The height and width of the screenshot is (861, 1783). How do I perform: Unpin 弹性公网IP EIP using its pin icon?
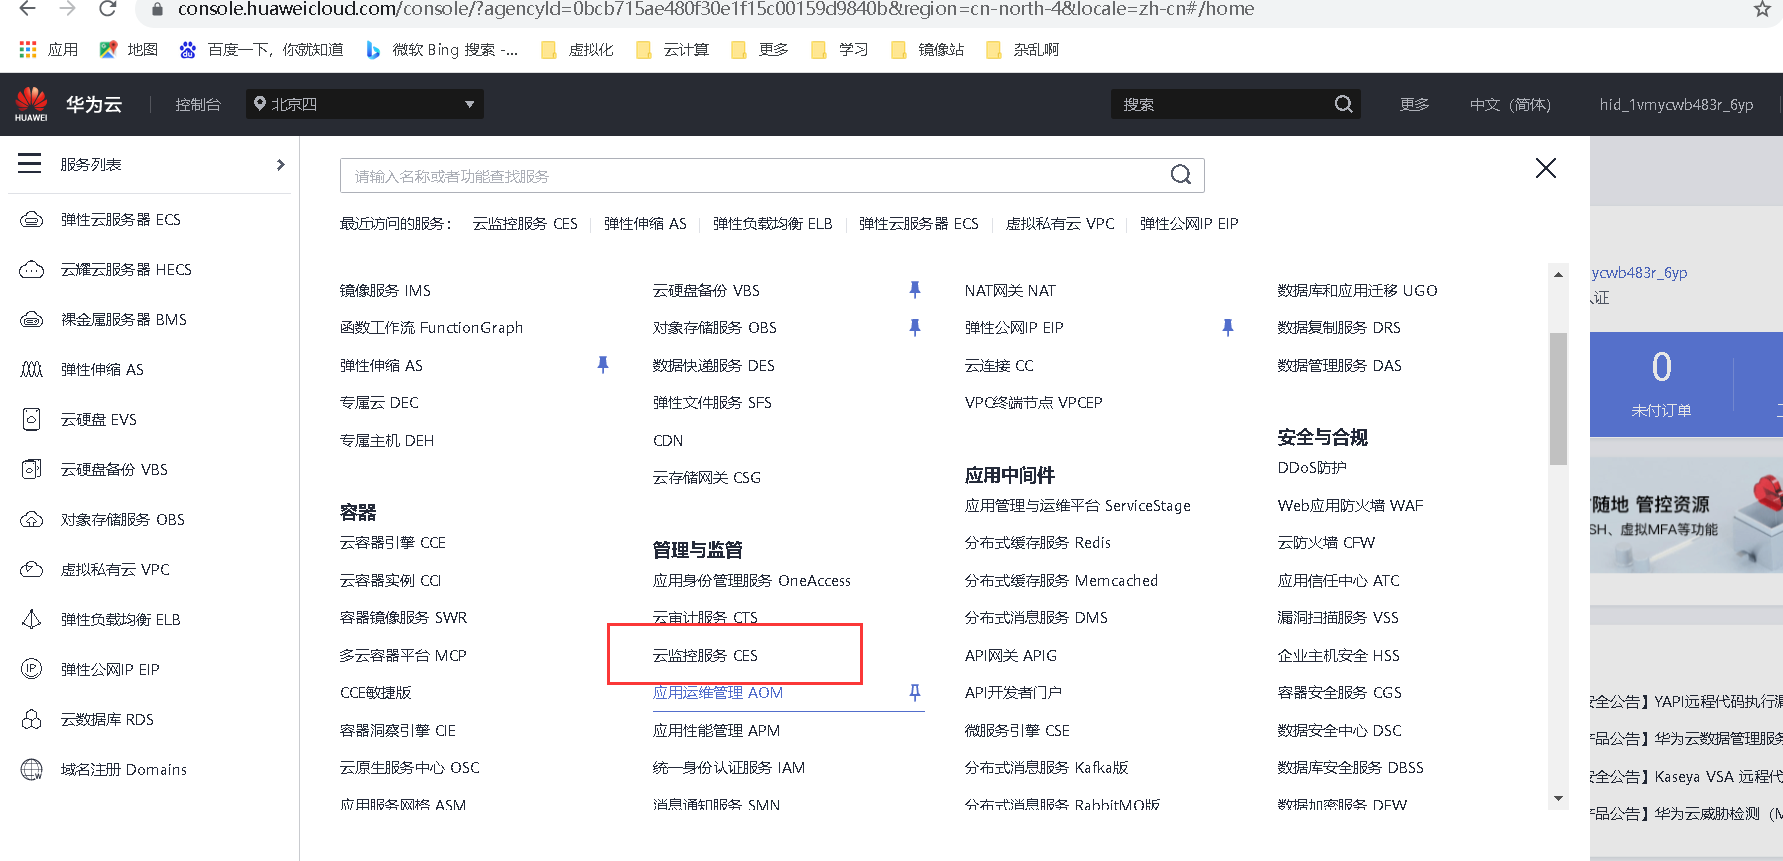click(1227, 327)
